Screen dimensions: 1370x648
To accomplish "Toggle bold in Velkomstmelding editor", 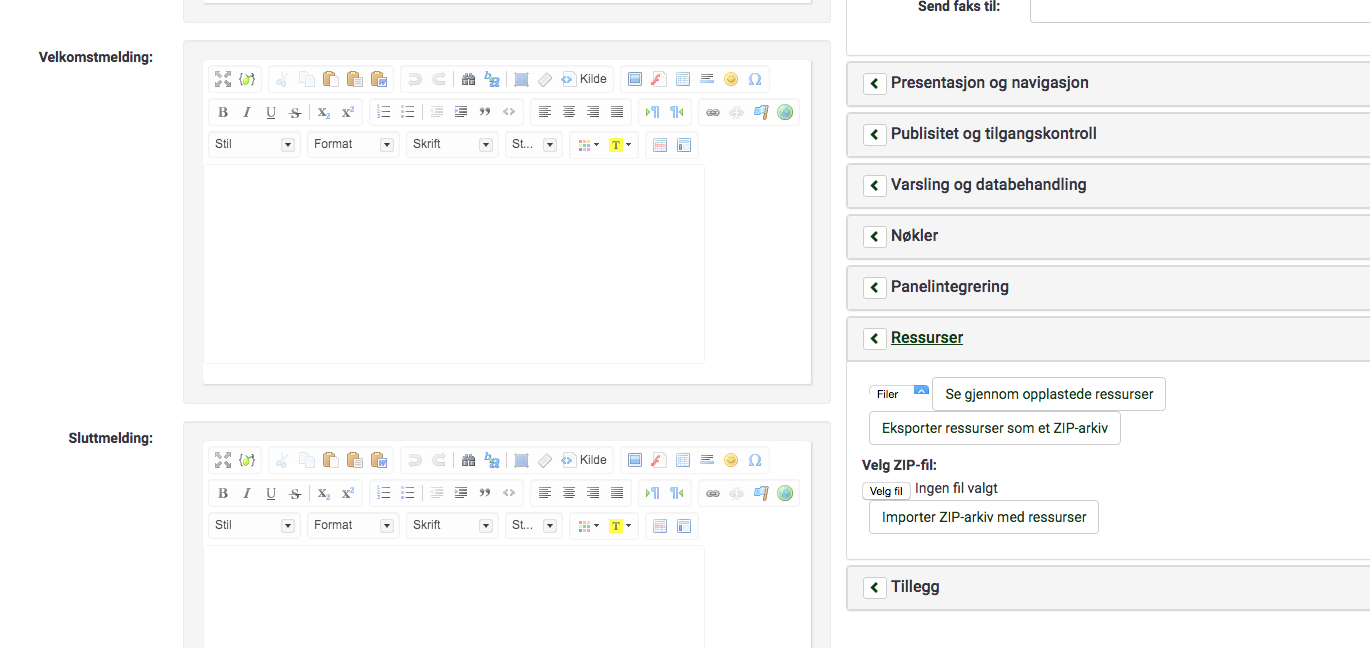I will [x=223, y=112].
